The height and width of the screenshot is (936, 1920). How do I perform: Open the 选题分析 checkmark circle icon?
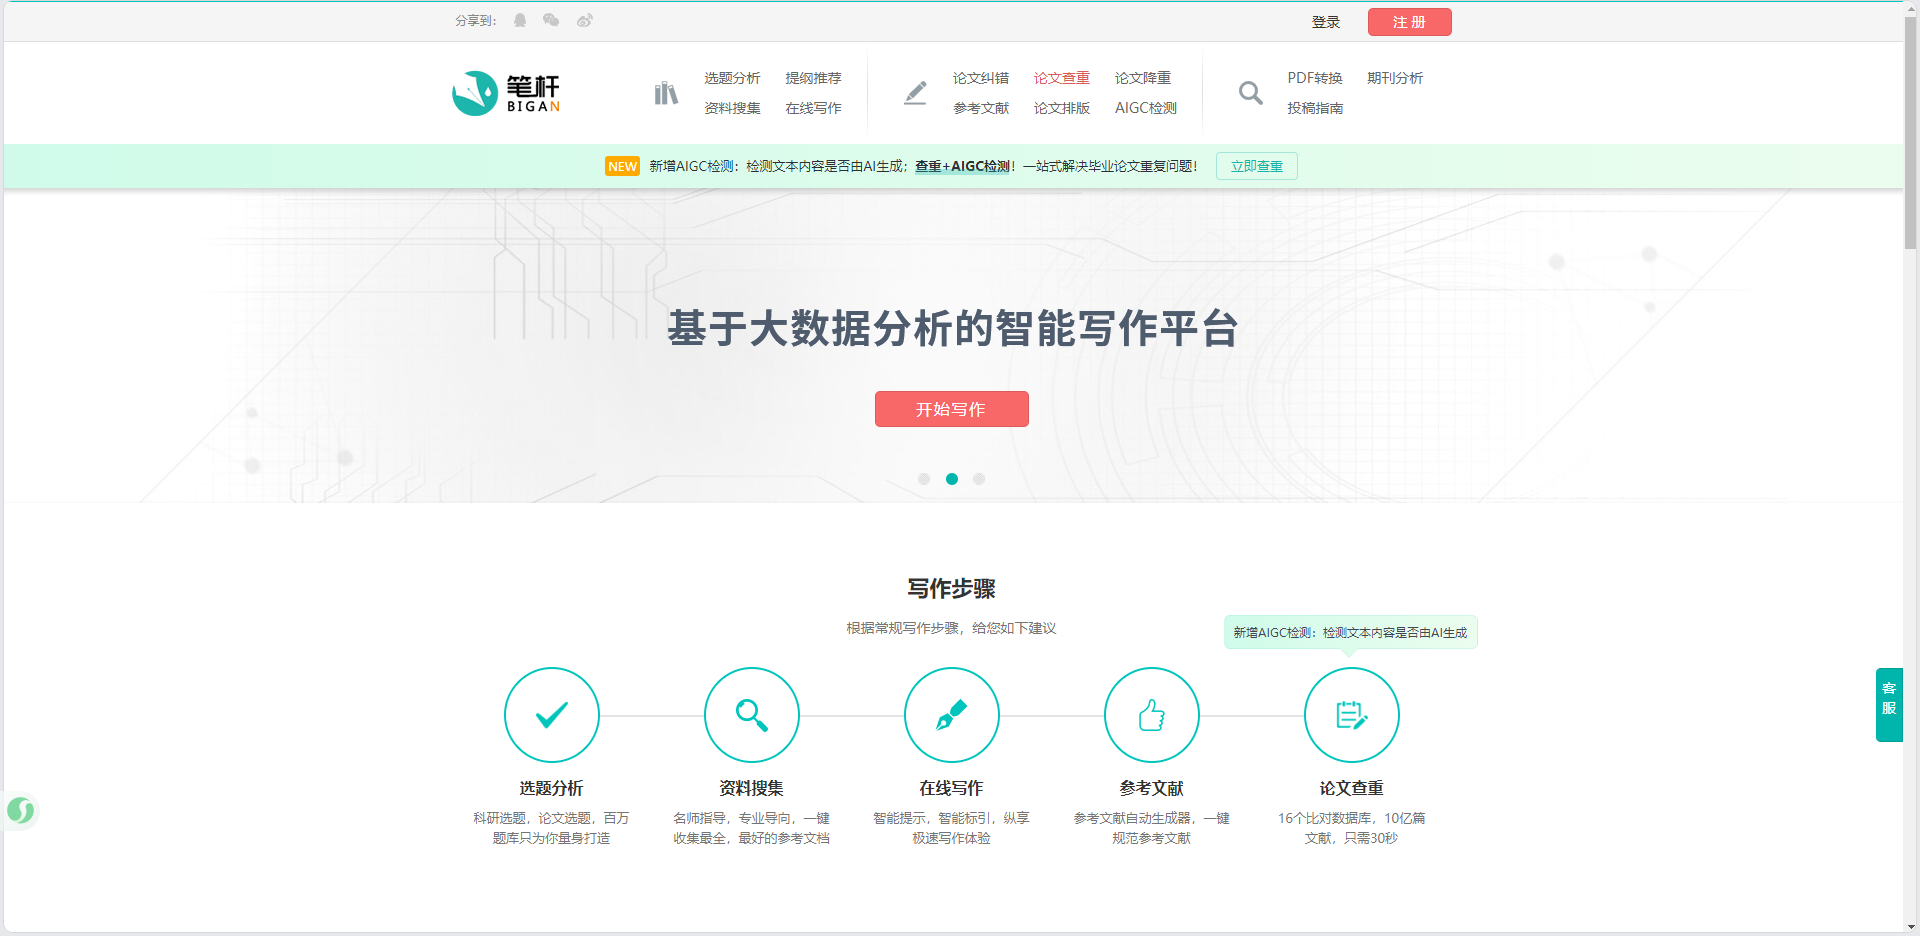552,715
